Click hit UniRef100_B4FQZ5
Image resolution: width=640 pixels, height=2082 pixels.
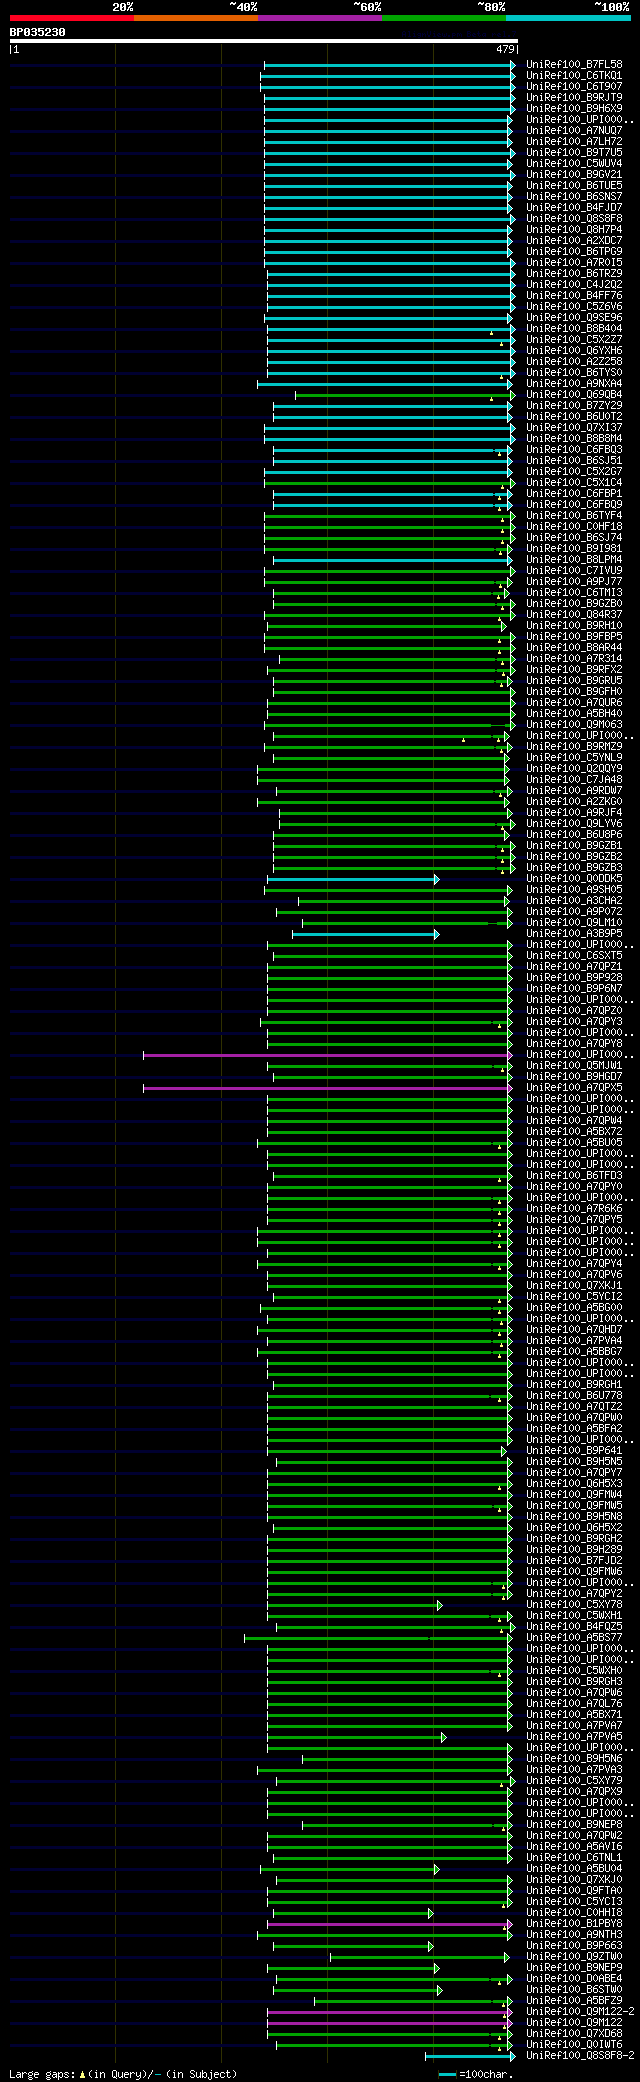[x=574, y=1627]
